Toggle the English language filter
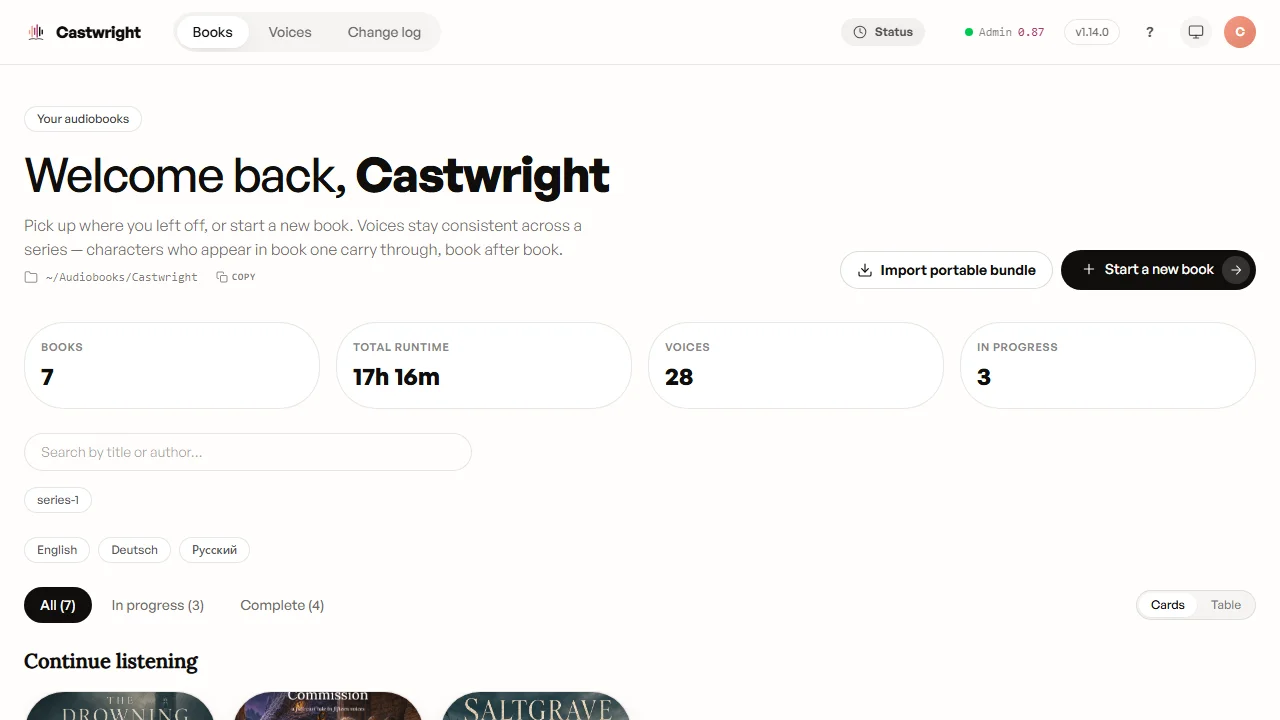Image resolution: width=1280 pixels, height=720 pixels. (x=57, y=550)
